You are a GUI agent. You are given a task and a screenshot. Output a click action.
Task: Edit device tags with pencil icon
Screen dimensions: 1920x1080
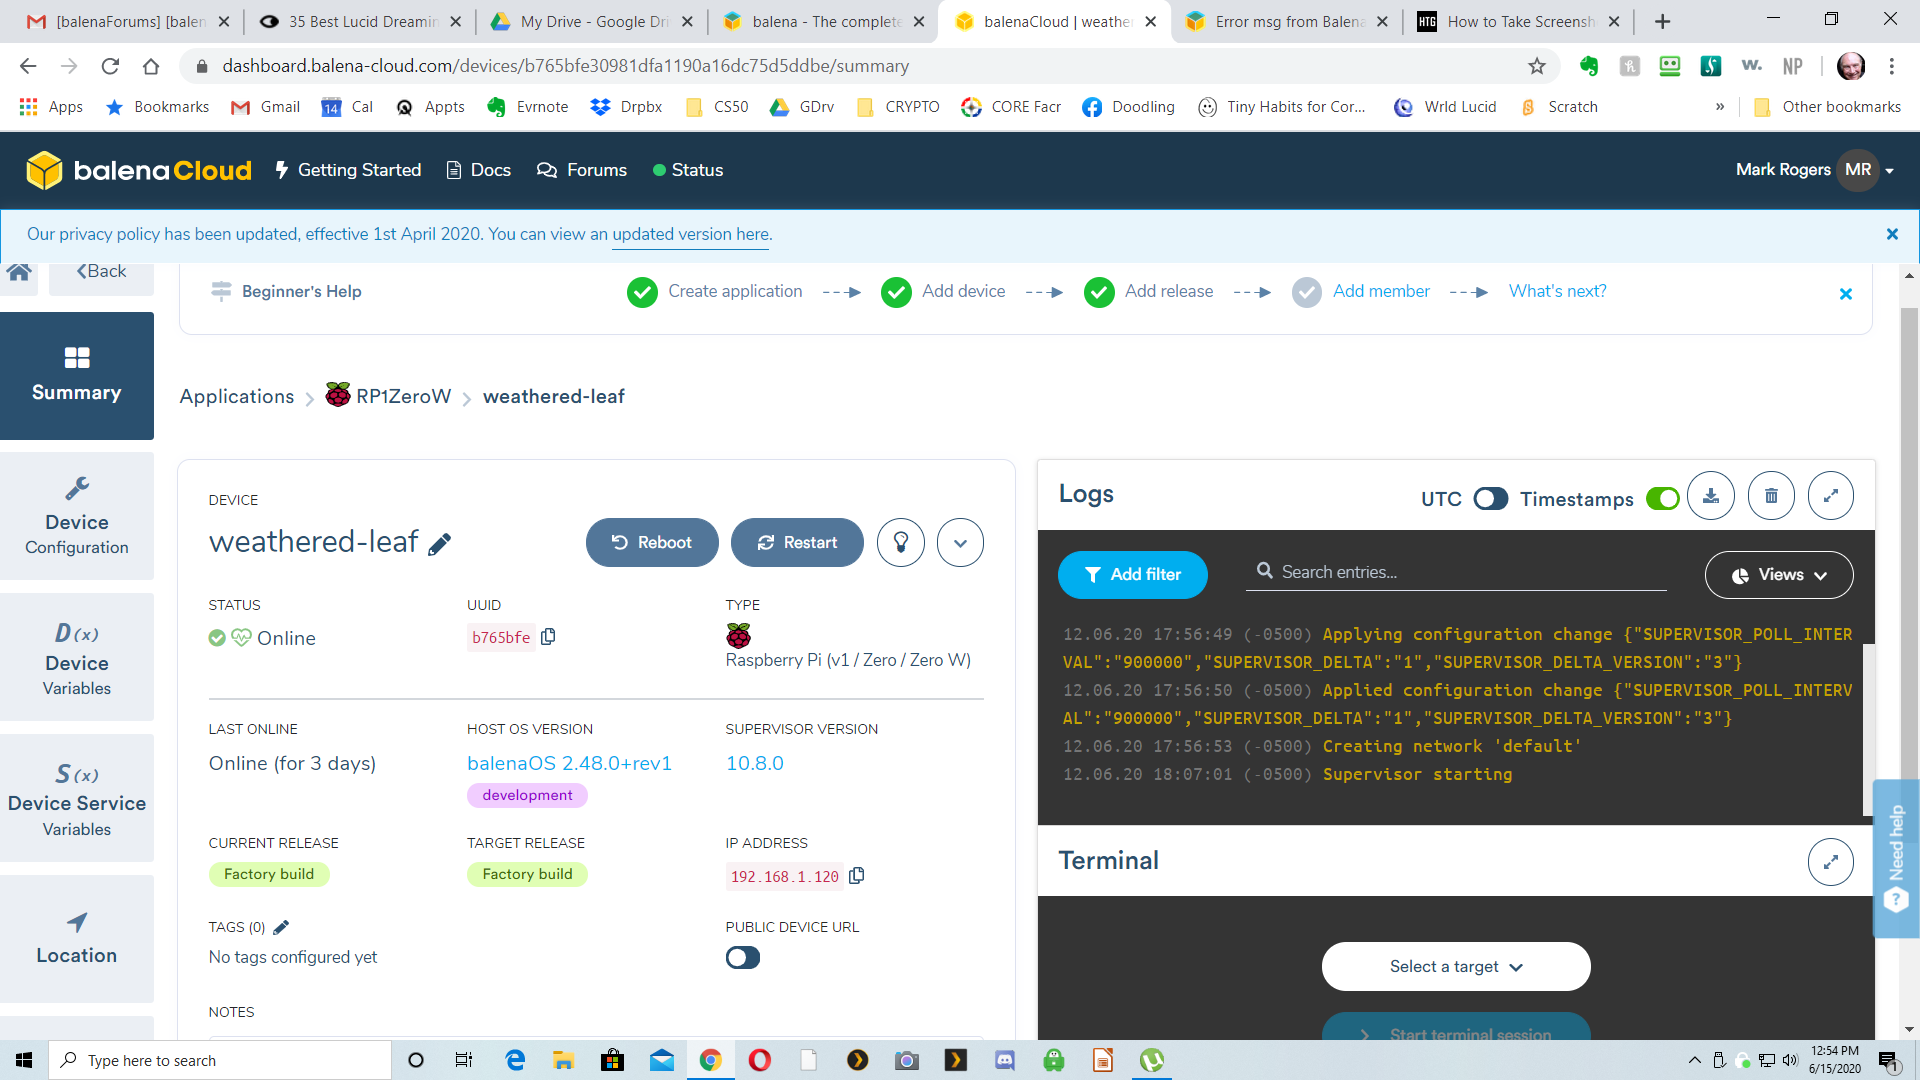click(x=281, y=927)
